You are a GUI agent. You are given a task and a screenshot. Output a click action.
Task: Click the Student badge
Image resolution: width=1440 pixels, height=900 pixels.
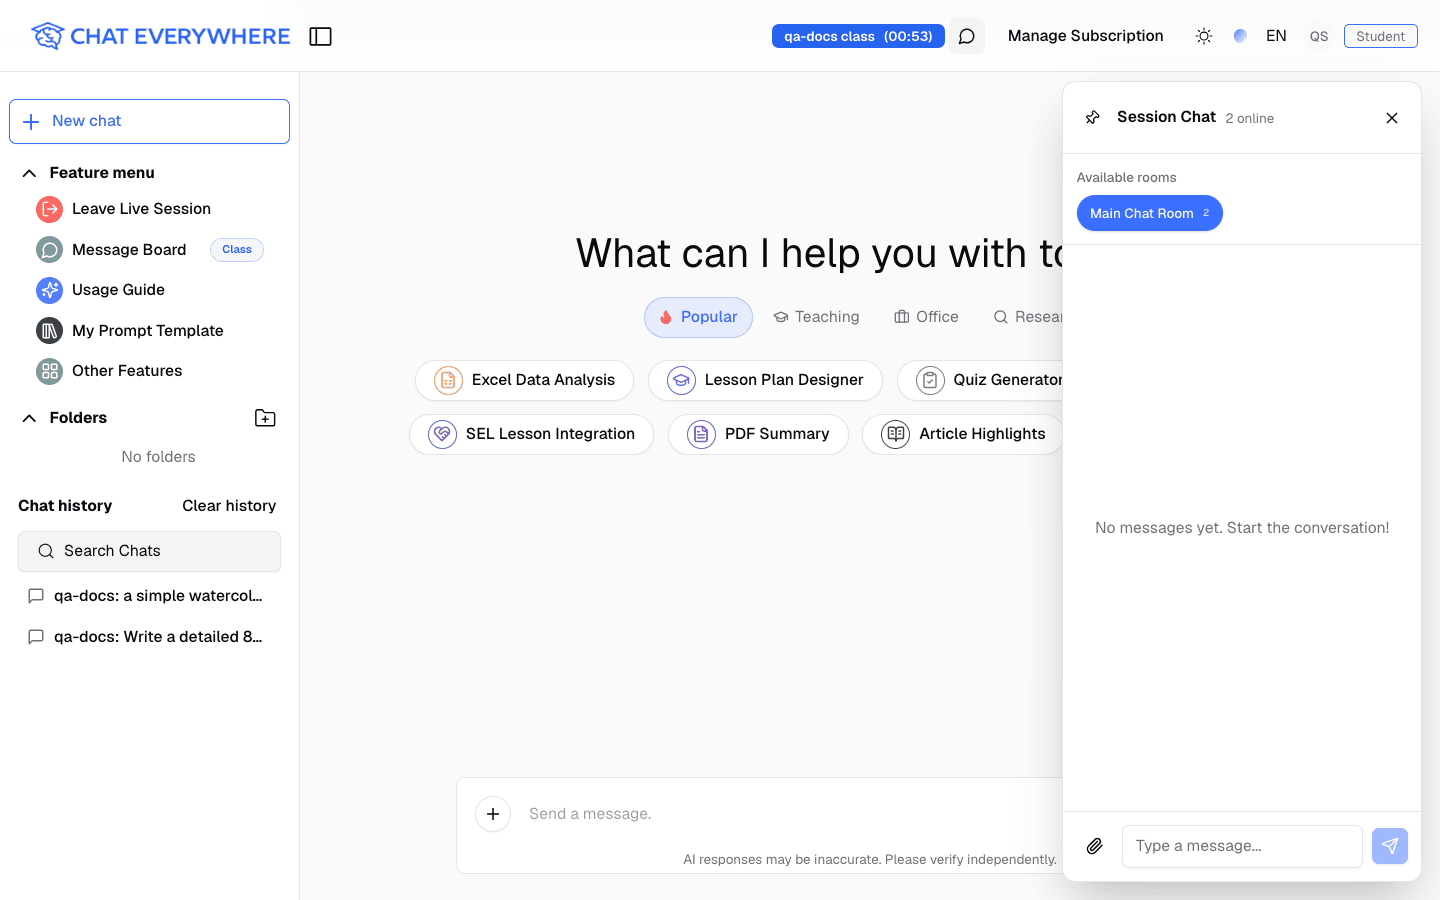point(1380,36)
